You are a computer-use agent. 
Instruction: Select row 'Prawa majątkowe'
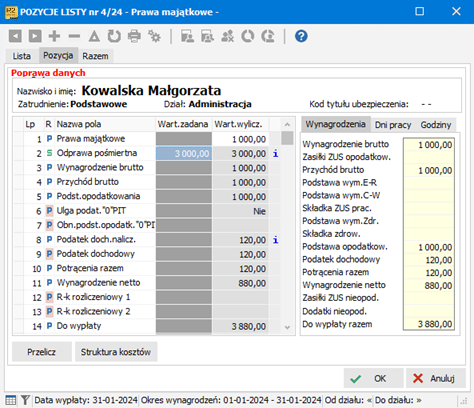pyautogui.click(x=146, y=139)
